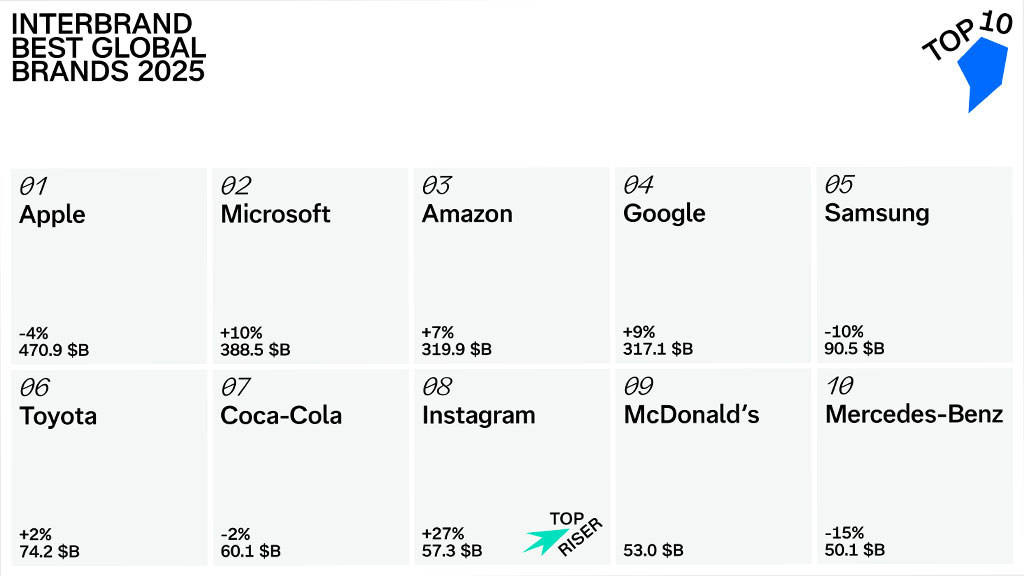Click the Instagram brand name

[x=478, y=415]
